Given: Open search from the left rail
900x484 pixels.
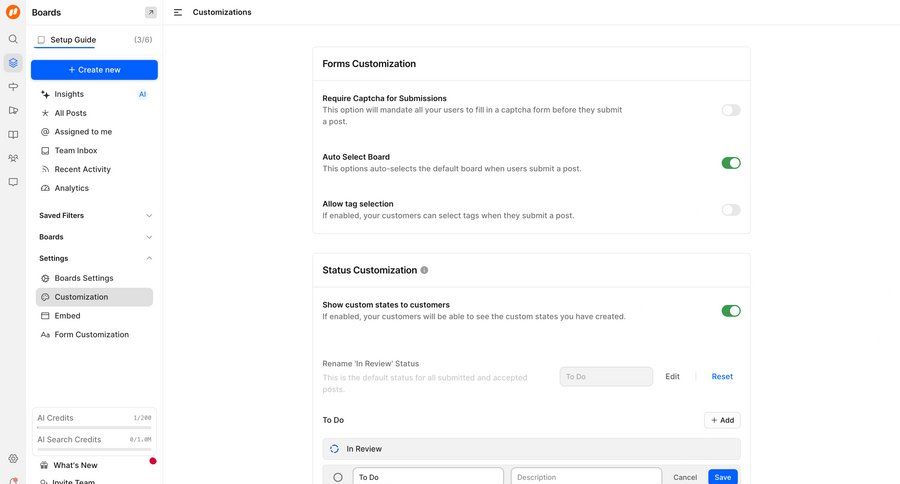Looking at the screenshot, I should tap(13, 39).
